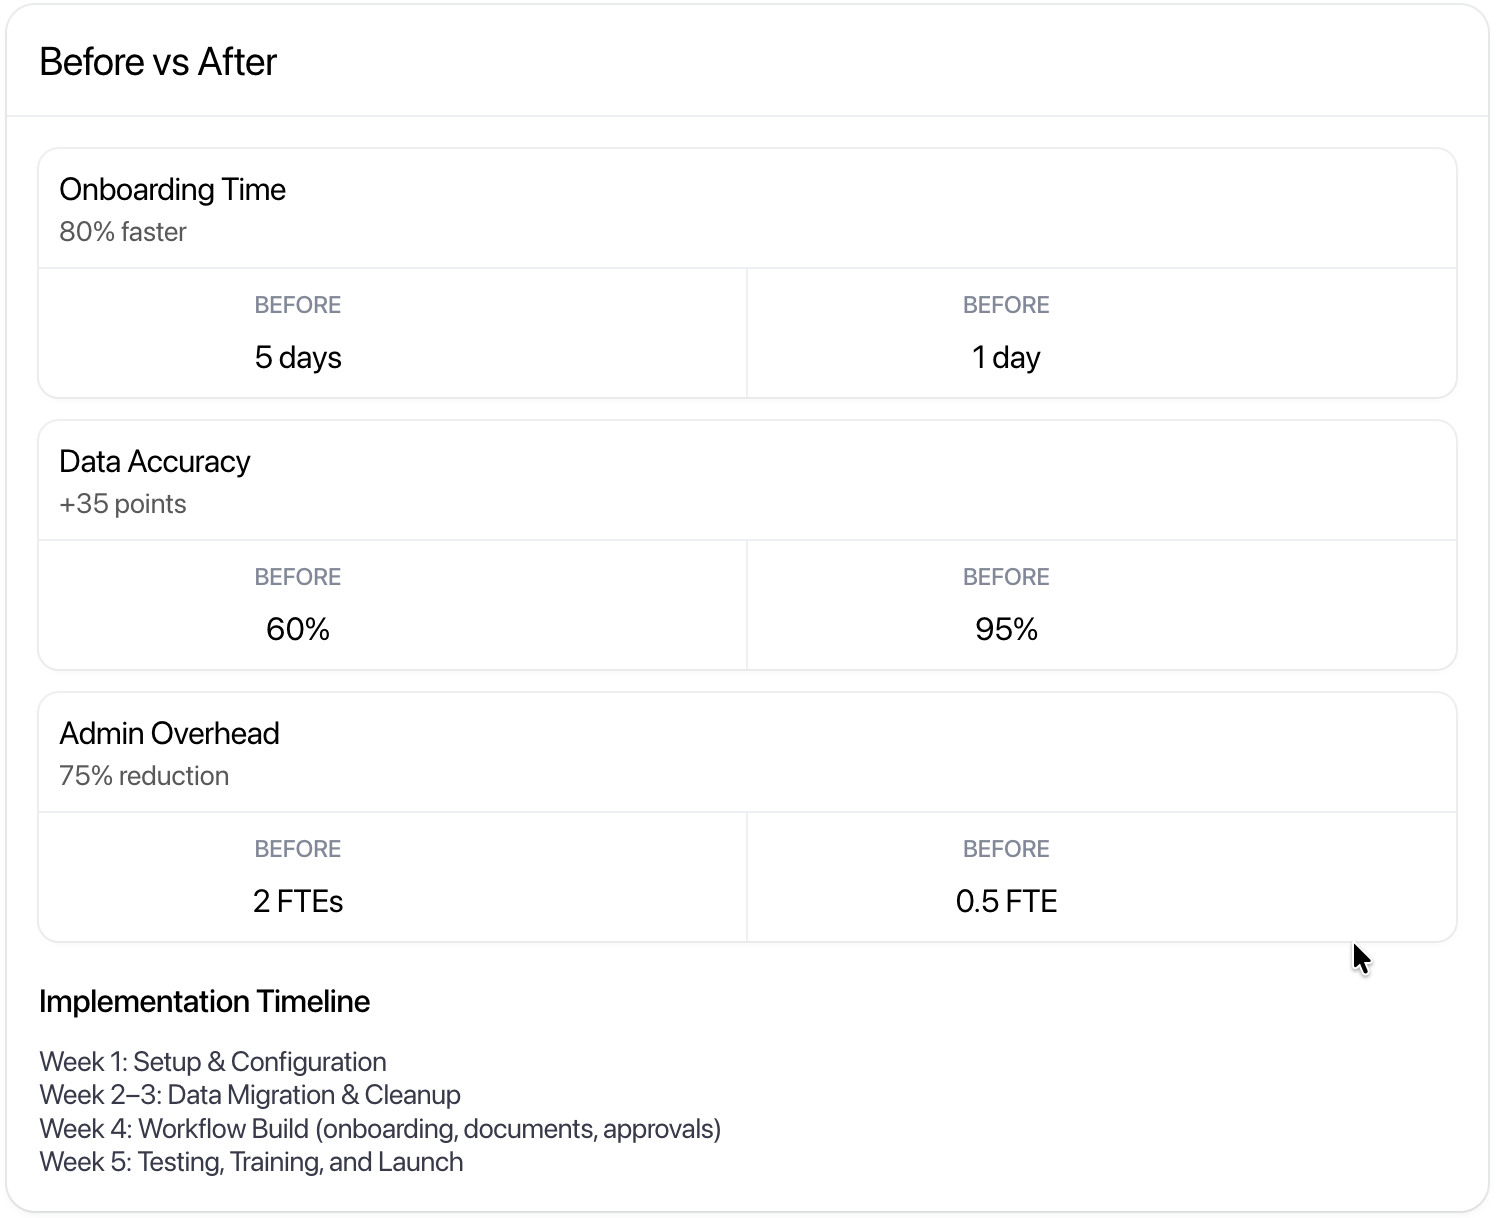1496x1218 pixels.
Task: Select the "5 days" value
Action: pos(298,357)
